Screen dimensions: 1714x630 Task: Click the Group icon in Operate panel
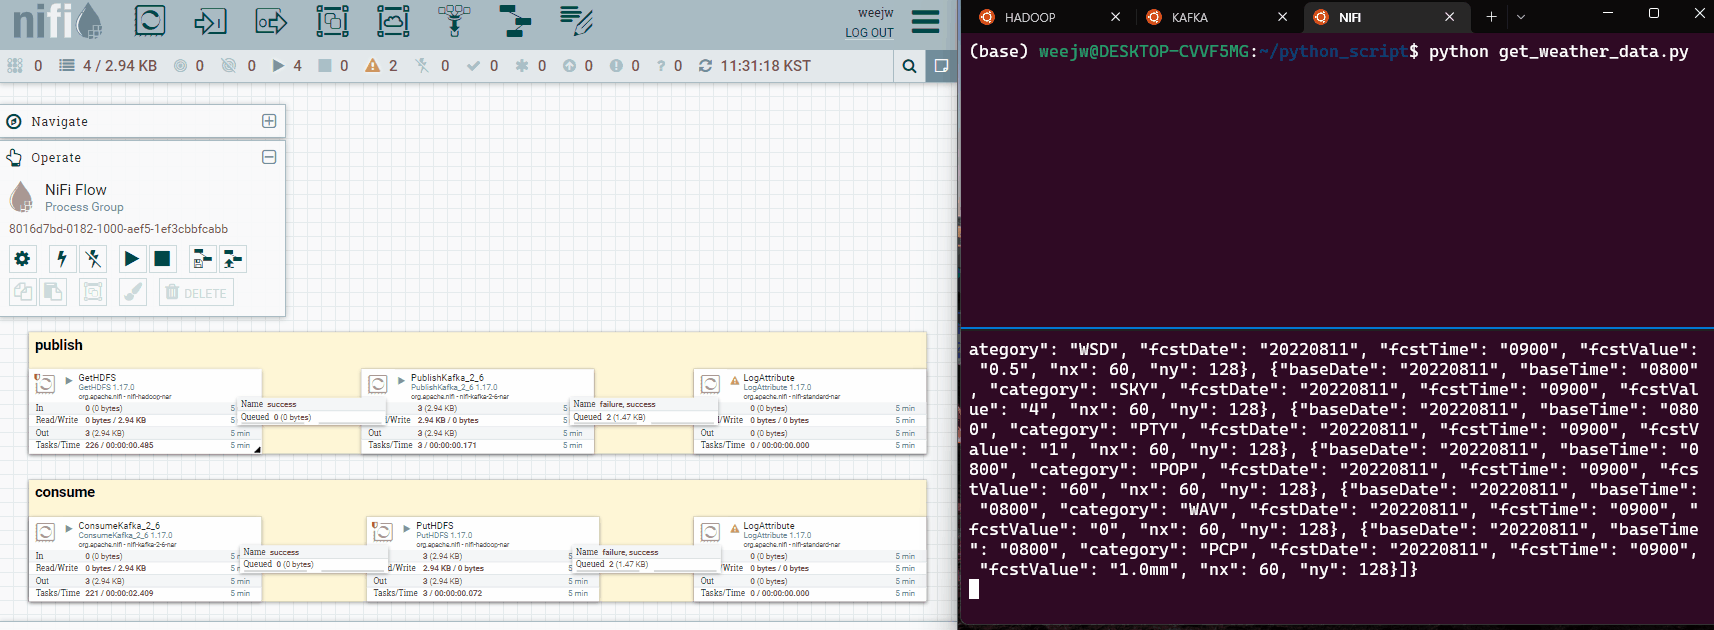pyautogui.click(x=93, y=292)
